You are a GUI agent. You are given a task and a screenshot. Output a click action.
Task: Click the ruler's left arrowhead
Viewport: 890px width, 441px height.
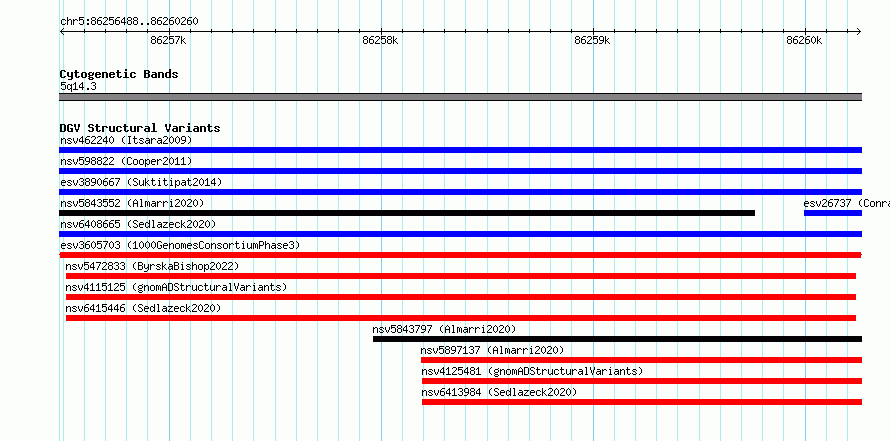61,31
